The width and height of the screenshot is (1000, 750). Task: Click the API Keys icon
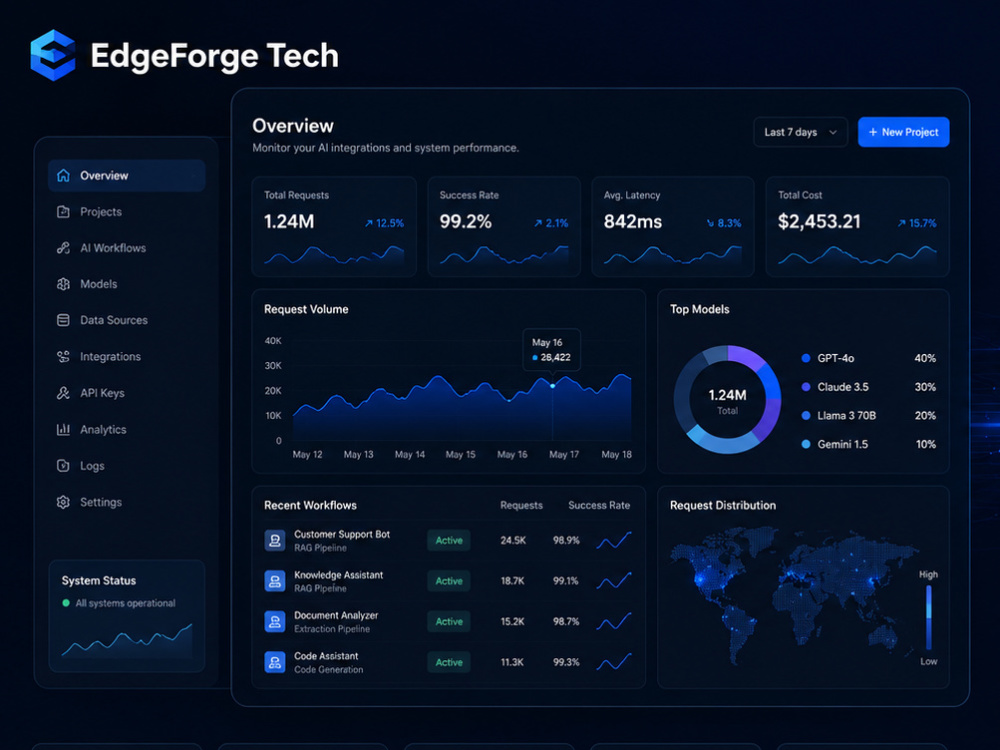pyautogui.click(x=63, y=393)
